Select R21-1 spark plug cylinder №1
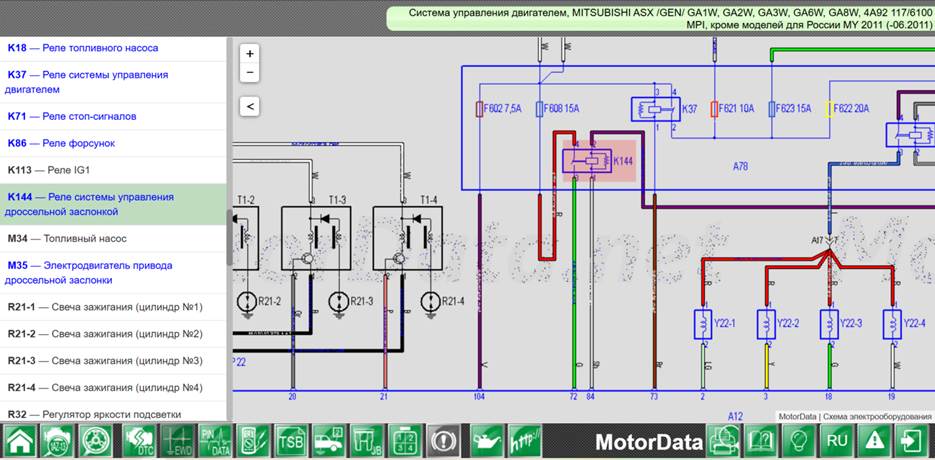This screenshot has width=935, height=460. [113, 307]
